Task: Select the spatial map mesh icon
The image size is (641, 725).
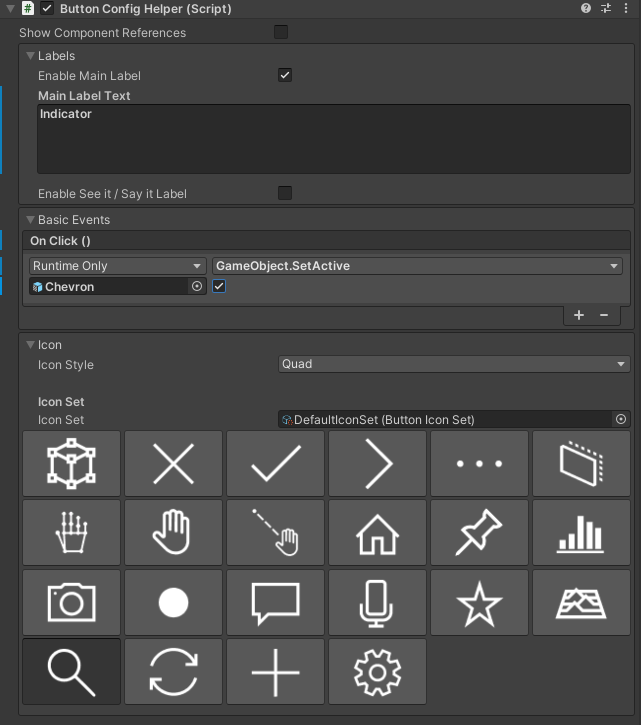Action: [581, 602]
